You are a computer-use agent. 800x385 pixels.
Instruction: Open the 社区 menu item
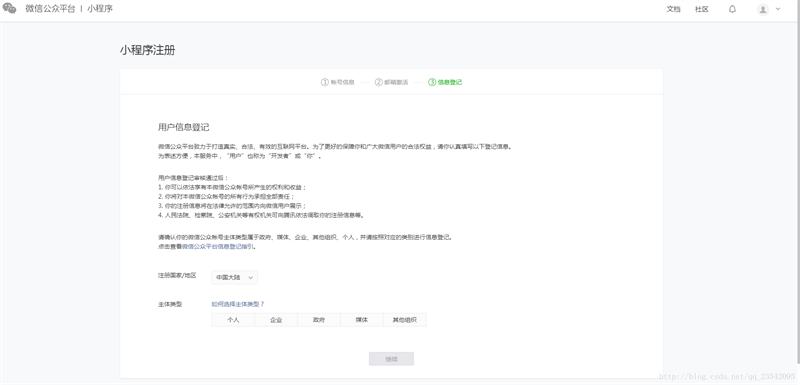702,9
